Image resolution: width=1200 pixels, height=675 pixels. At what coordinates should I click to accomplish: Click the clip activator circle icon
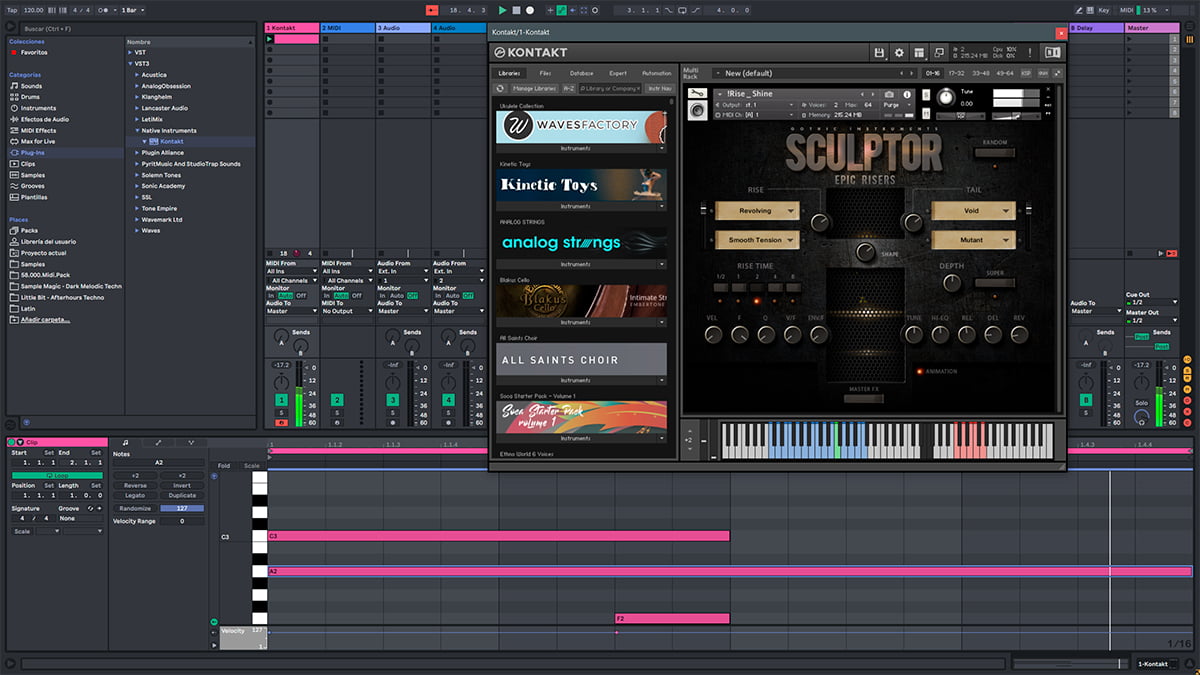[x=12, y=442]
